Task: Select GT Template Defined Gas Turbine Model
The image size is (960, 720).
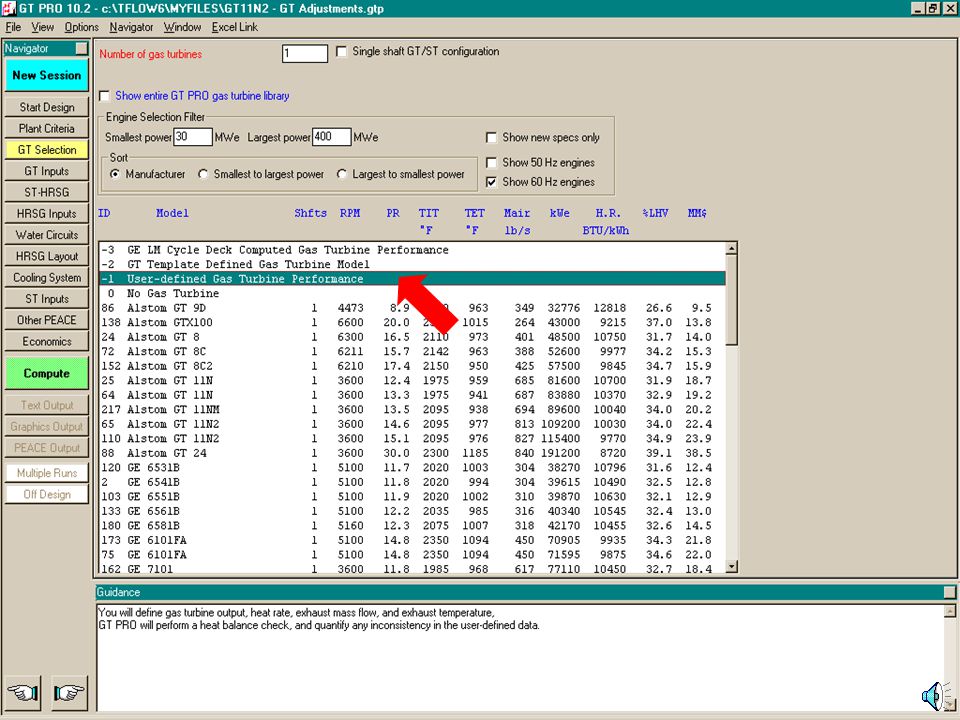Action: tap(411, 264)
